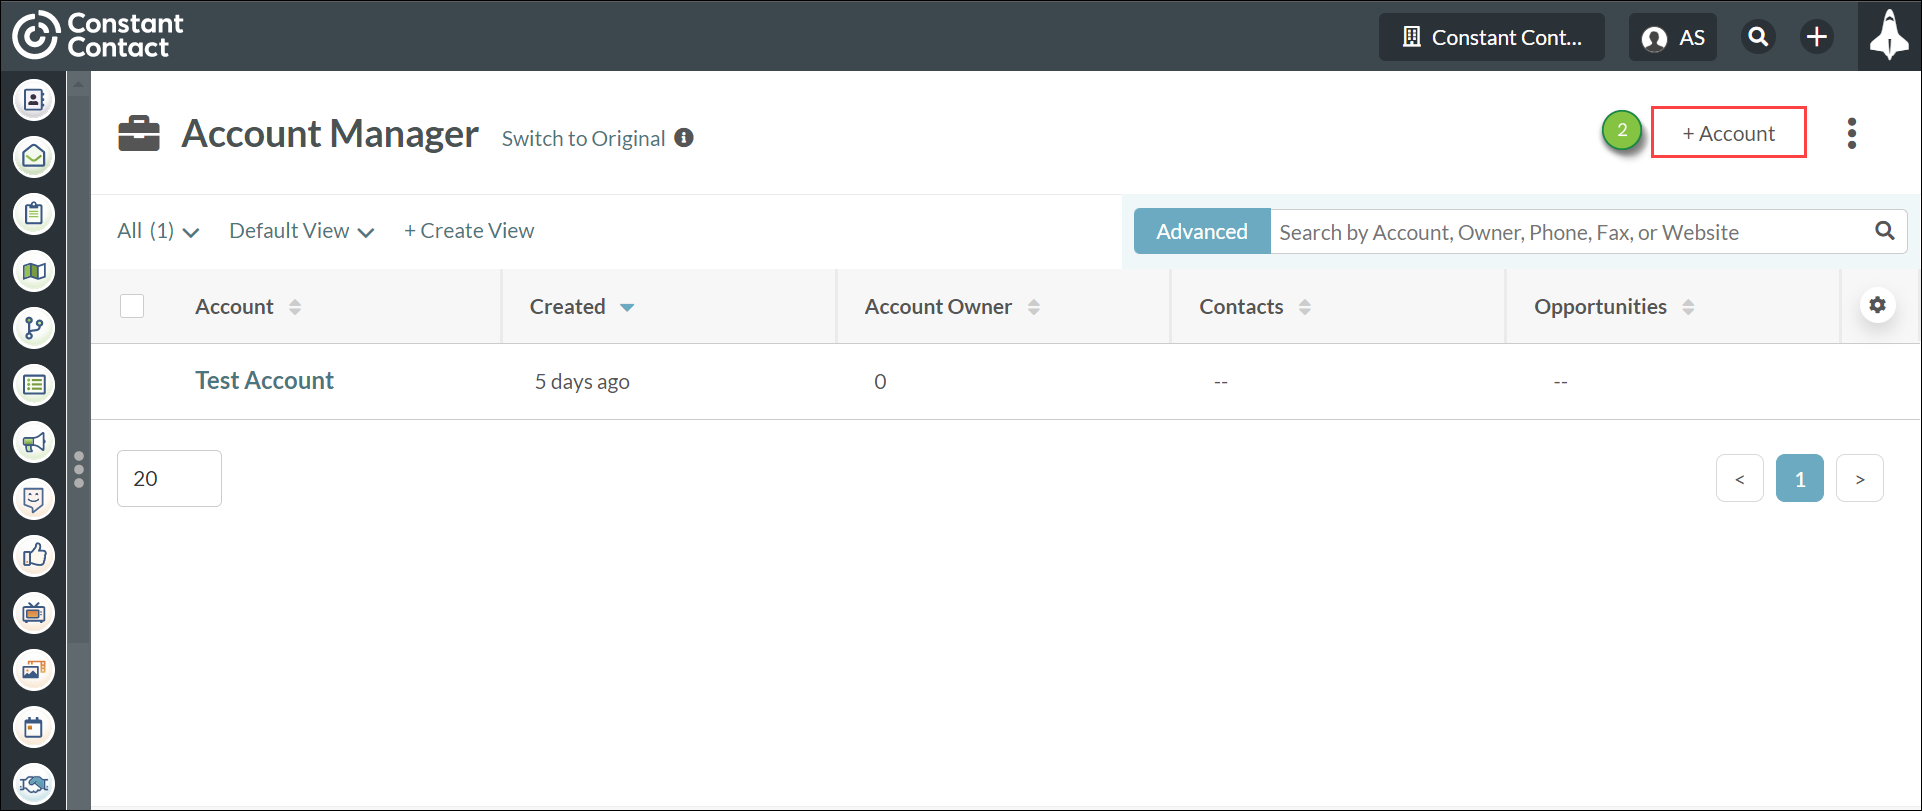
Task: Click the sidebar three-dot expand handle
Action: (79, 470)
